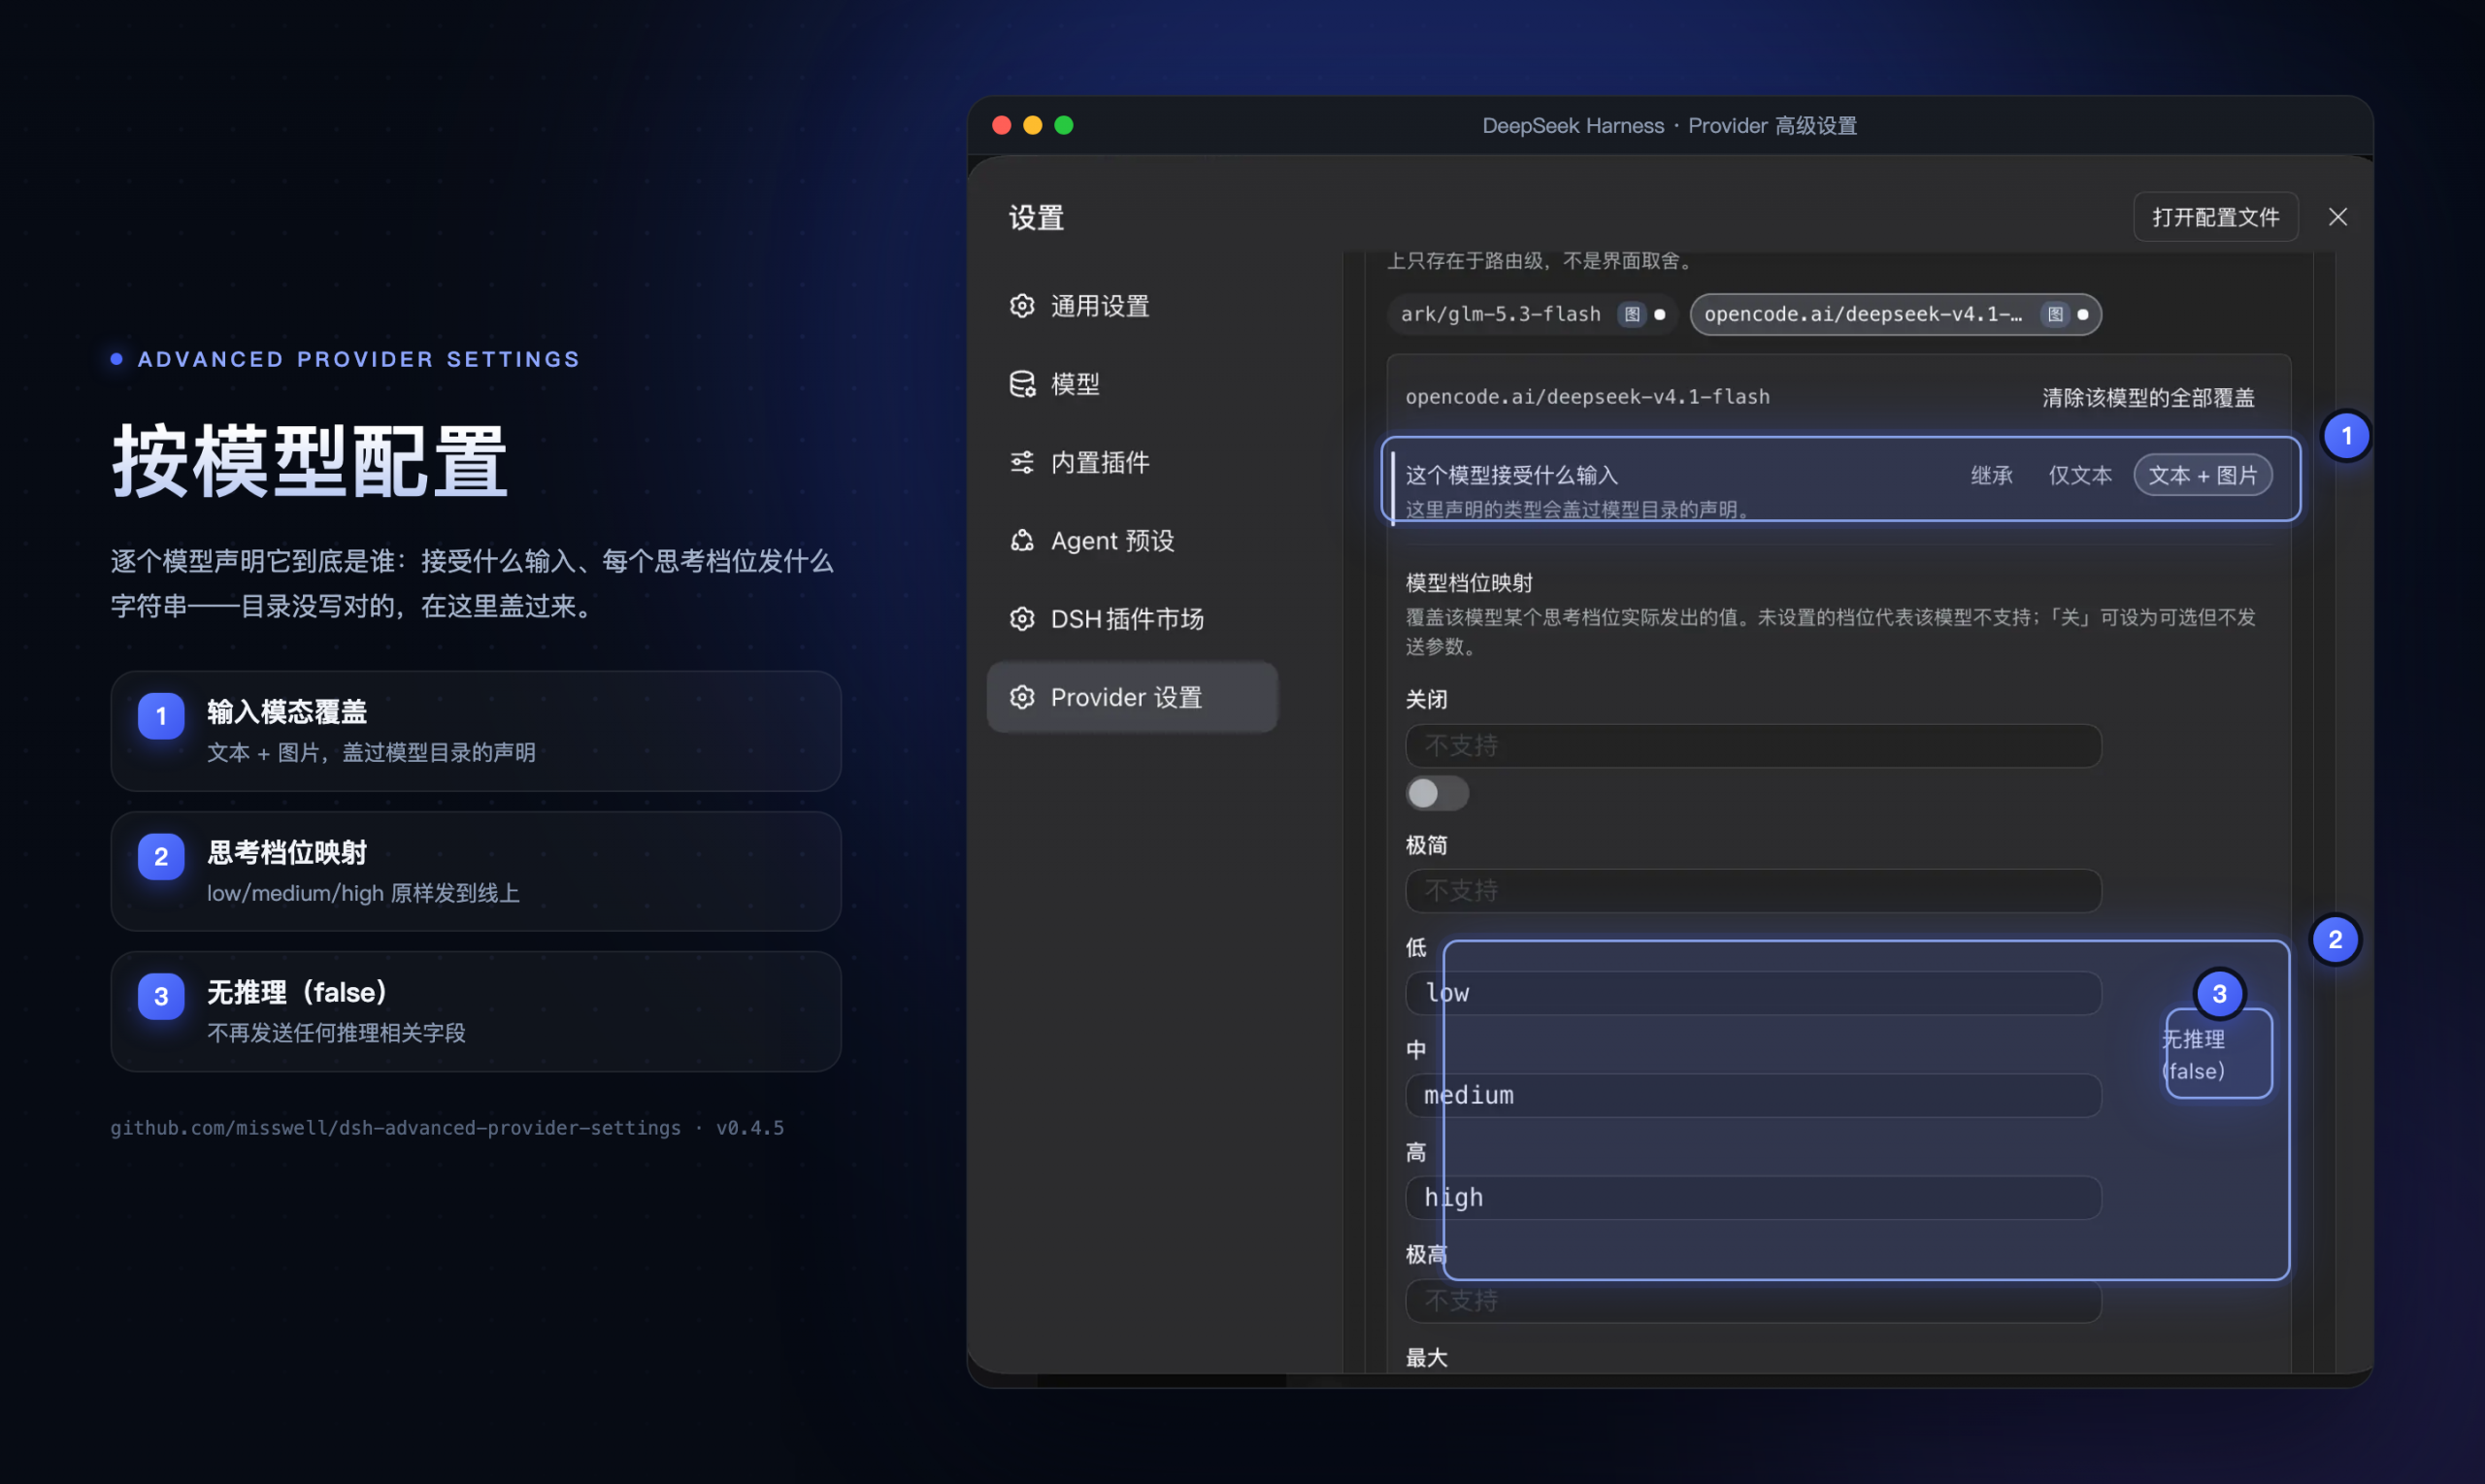Focus the 关闭 level input field
Image resolution: width=2485 pixels, height=1484 pixels.
pyautogui.click(x=1753, y=746)
